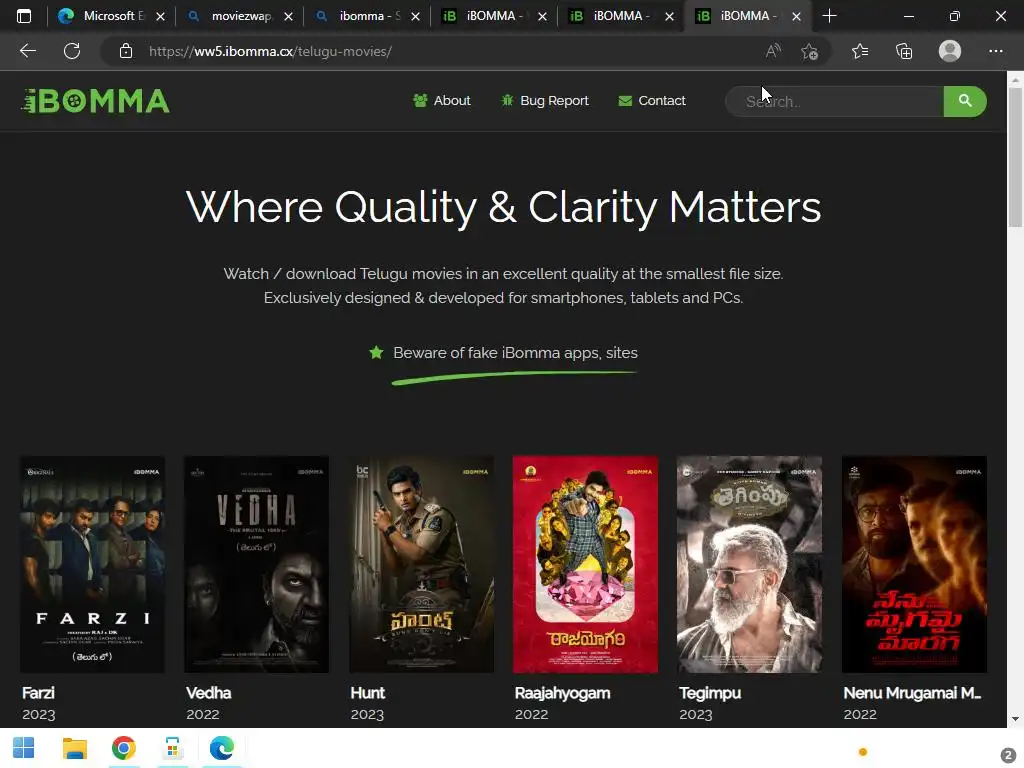Click the Nenu Mrugamai M.. title
Screen dimensions: 1024x768
pyautogui.click(x=912, y=693)
